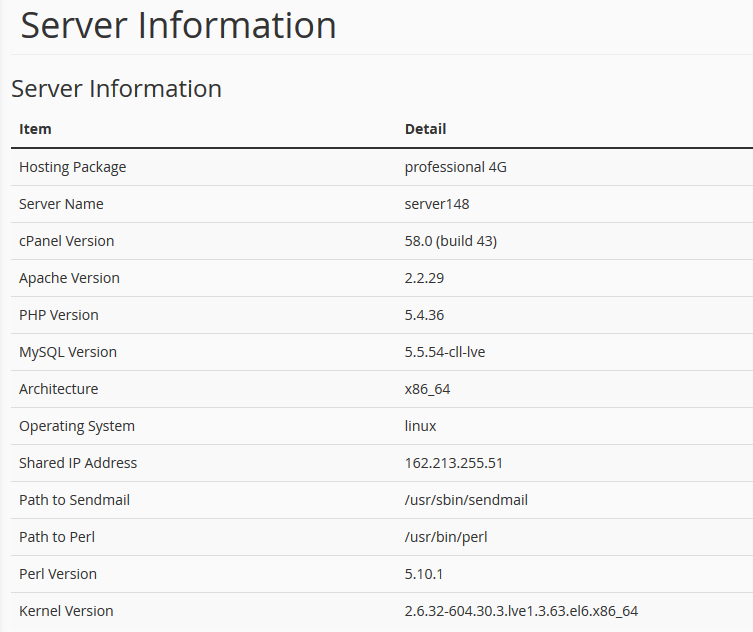Screen dimensions: 753x632
Task: Click the Apache Version 2.2.29 value
Action: click(425, 278)
